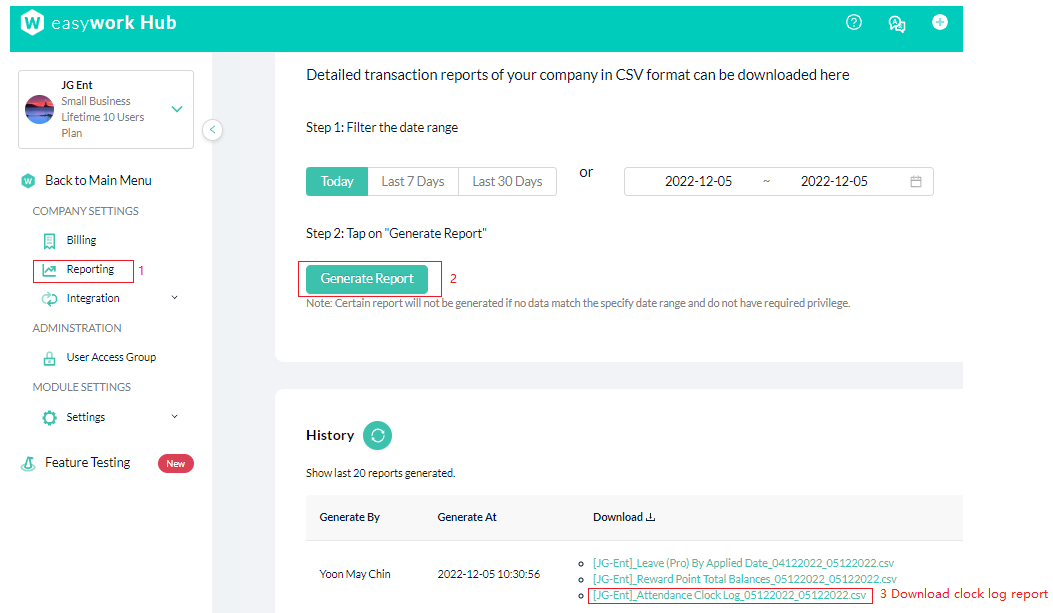Click the start date 2022-12-05 field
This screenshot has height=613, width=1053.
(x=698, y=181)
